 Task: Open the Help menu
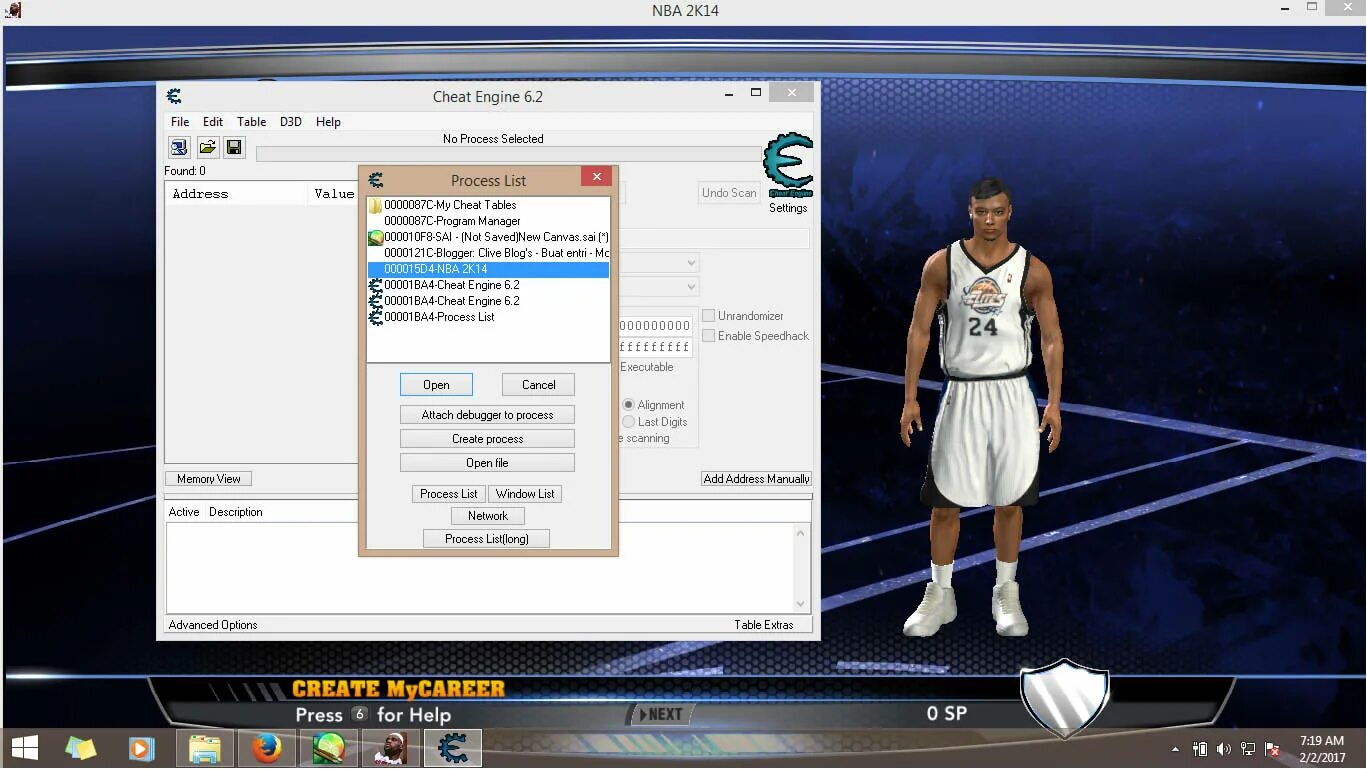[328, 122]
